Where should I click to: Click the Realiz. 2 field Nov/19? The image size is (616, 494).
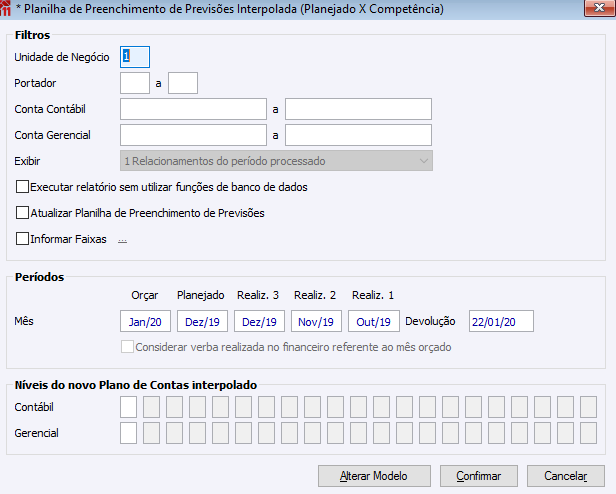tap(316, 321)
